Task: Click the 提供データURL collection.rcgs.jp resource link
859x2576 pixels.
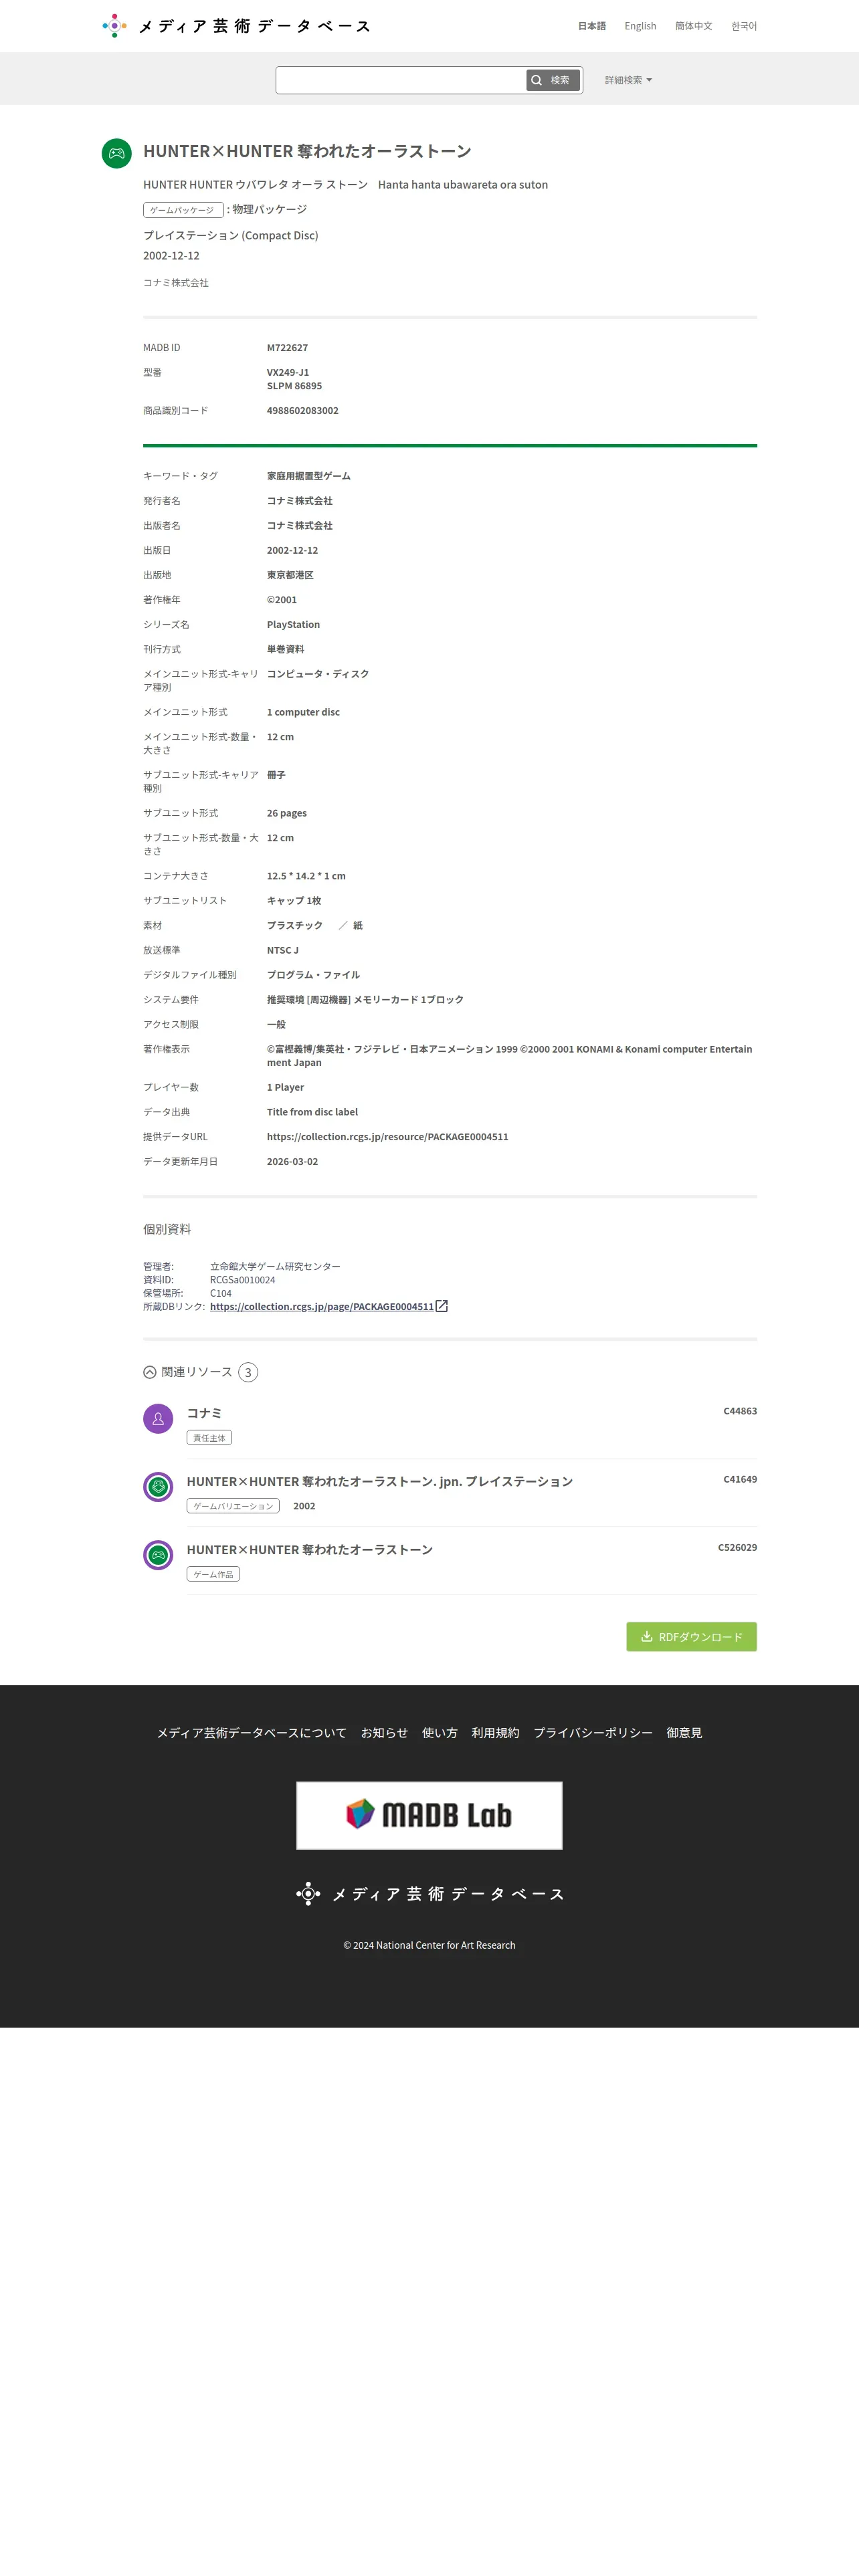Action: tap(388, 1137)
